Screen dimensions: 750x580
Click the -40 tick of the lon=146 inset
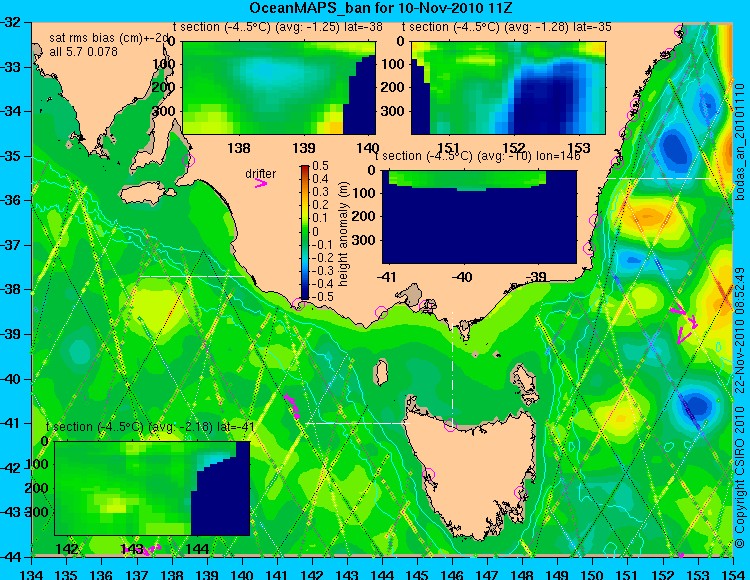pyautogui.click(x=462, y=277)
